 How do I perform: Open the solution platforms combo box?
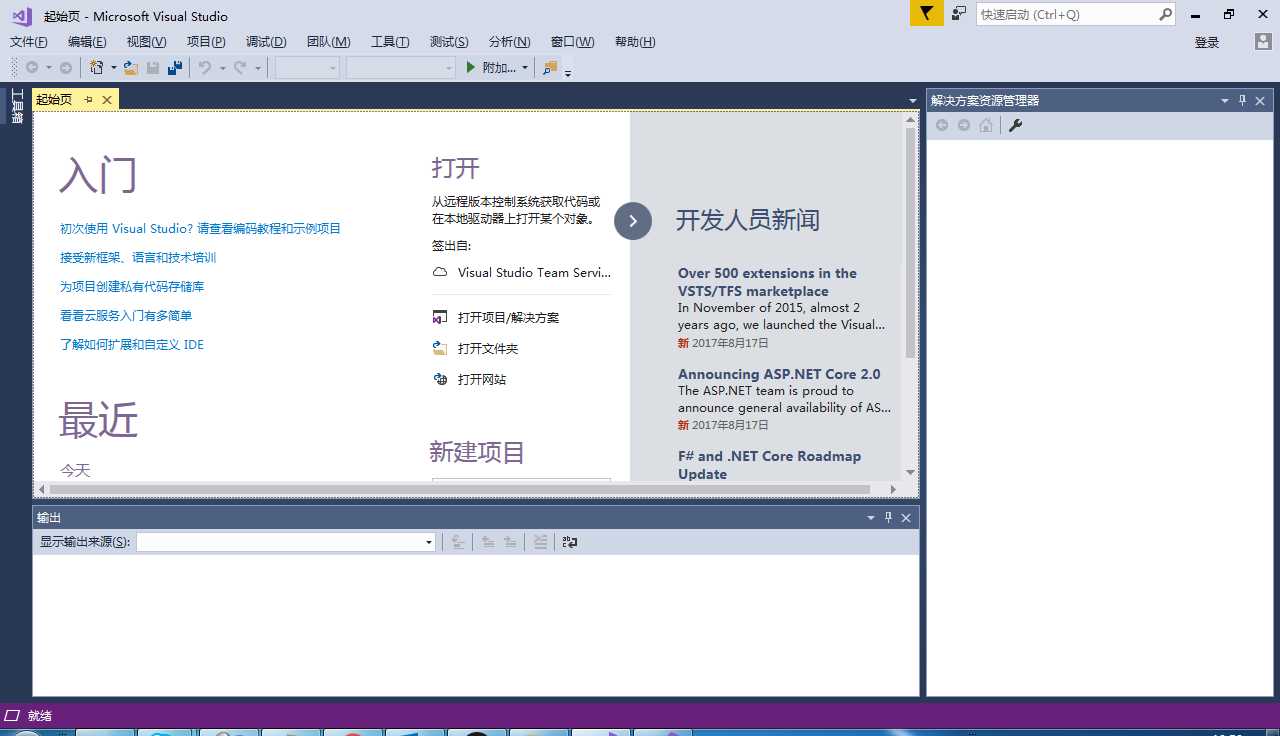(x=401, y=68)
